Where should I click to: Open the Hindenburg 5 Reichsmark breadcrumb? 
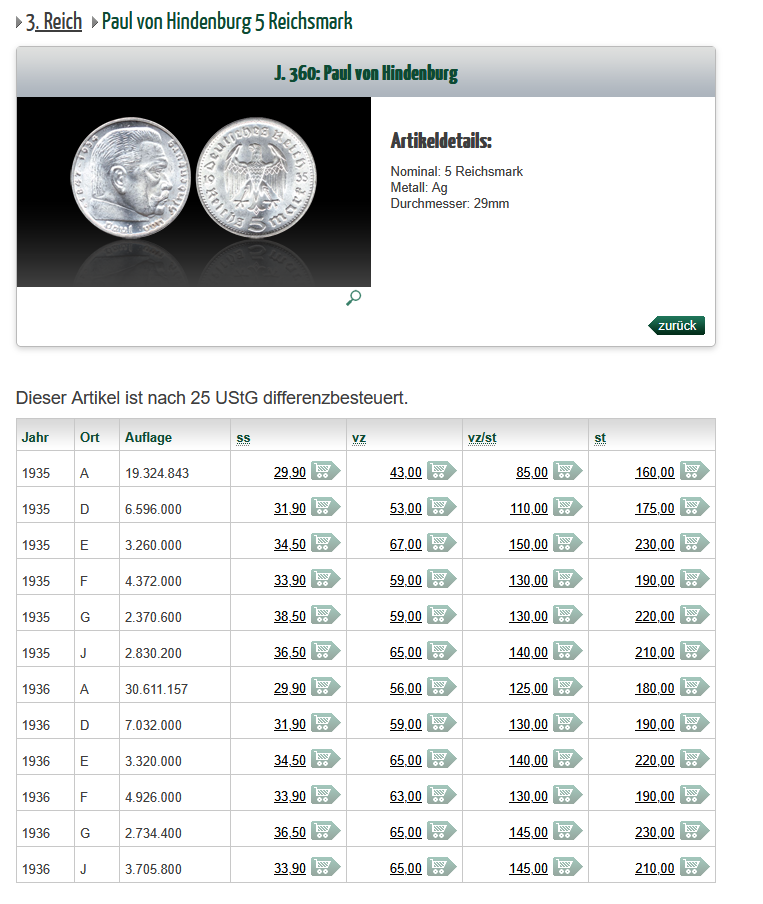tap(227, 22)
